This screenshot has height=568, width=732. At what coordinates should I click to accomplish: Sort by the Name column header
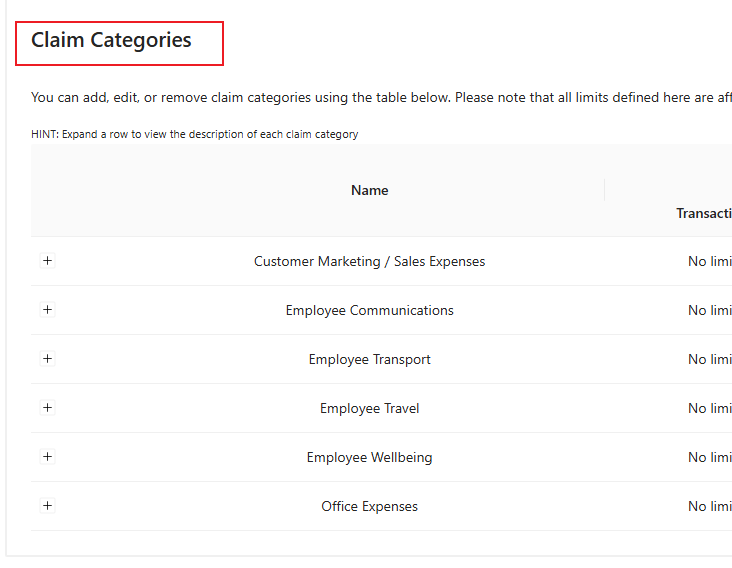[369, 190]
